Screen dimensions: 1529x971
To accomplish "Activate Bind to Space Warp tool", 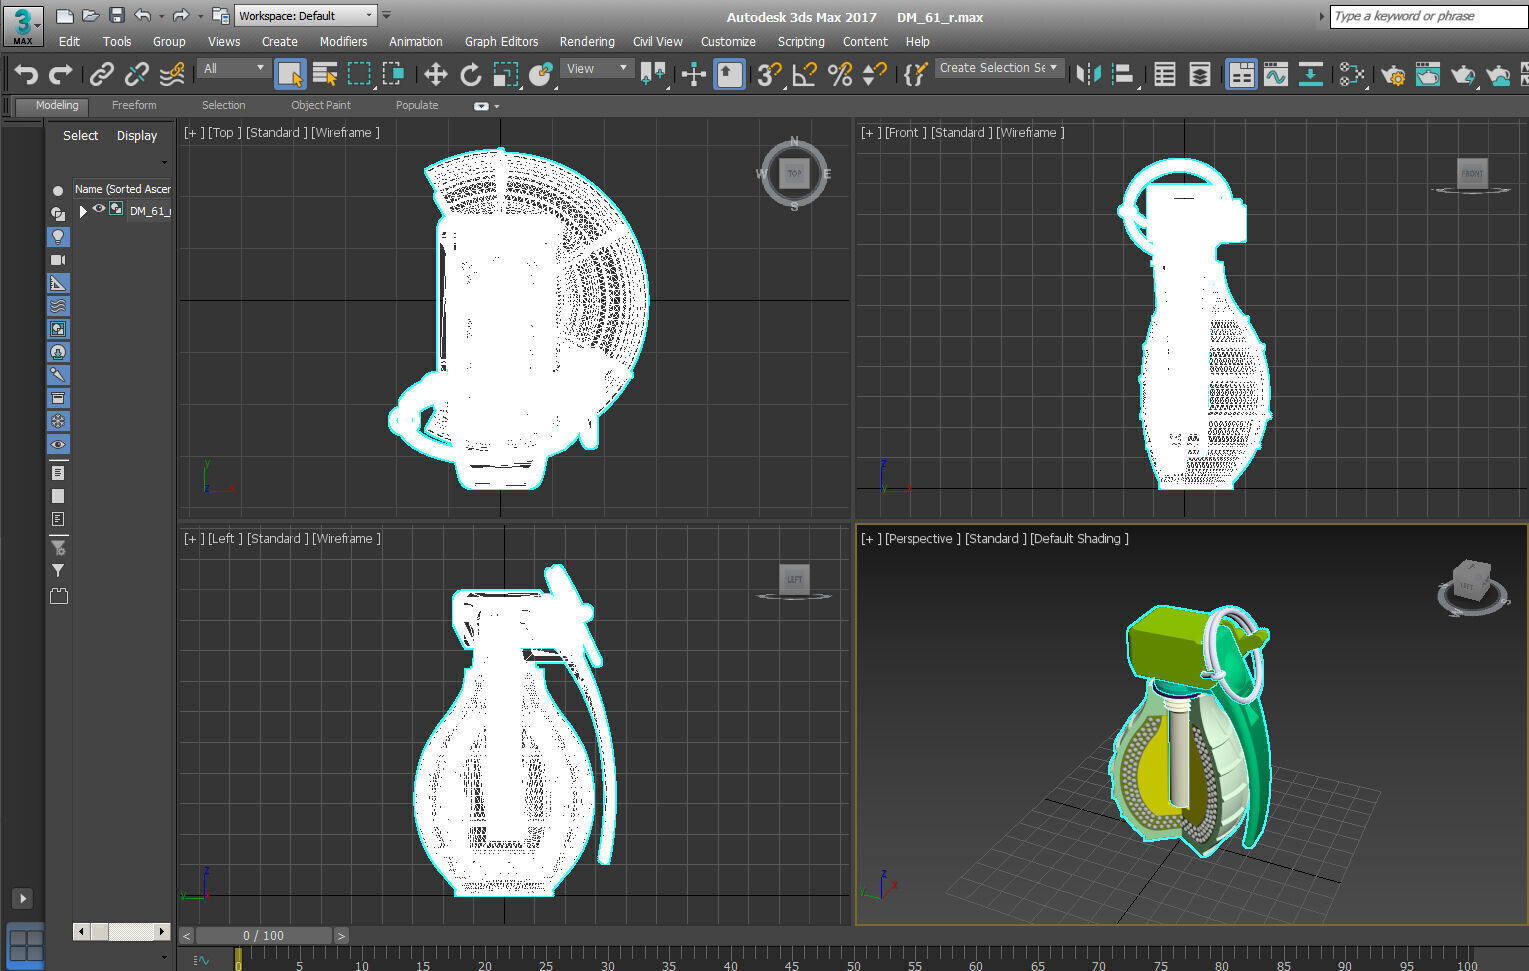I will click(172, 74).
